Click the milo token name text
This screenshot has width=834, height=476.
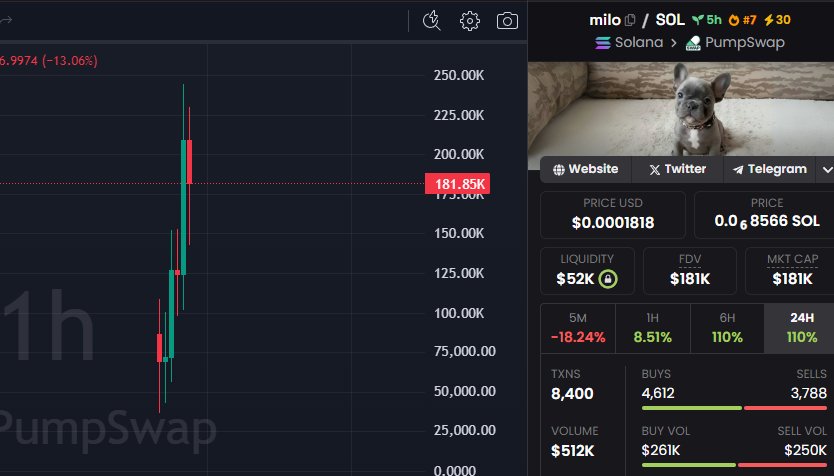[x=605, y=20]
